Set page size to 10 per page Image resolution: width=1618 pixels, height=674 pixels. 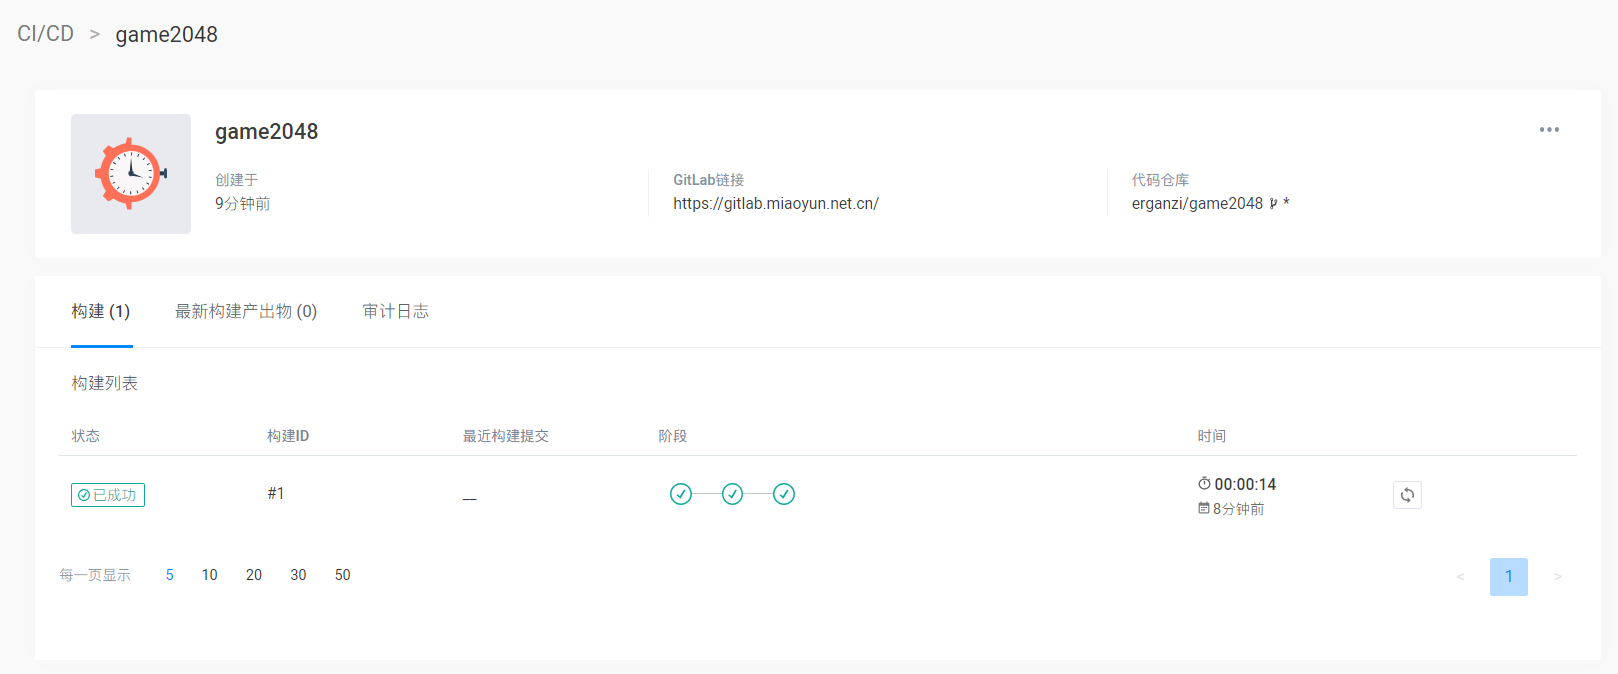click(209, 575)
